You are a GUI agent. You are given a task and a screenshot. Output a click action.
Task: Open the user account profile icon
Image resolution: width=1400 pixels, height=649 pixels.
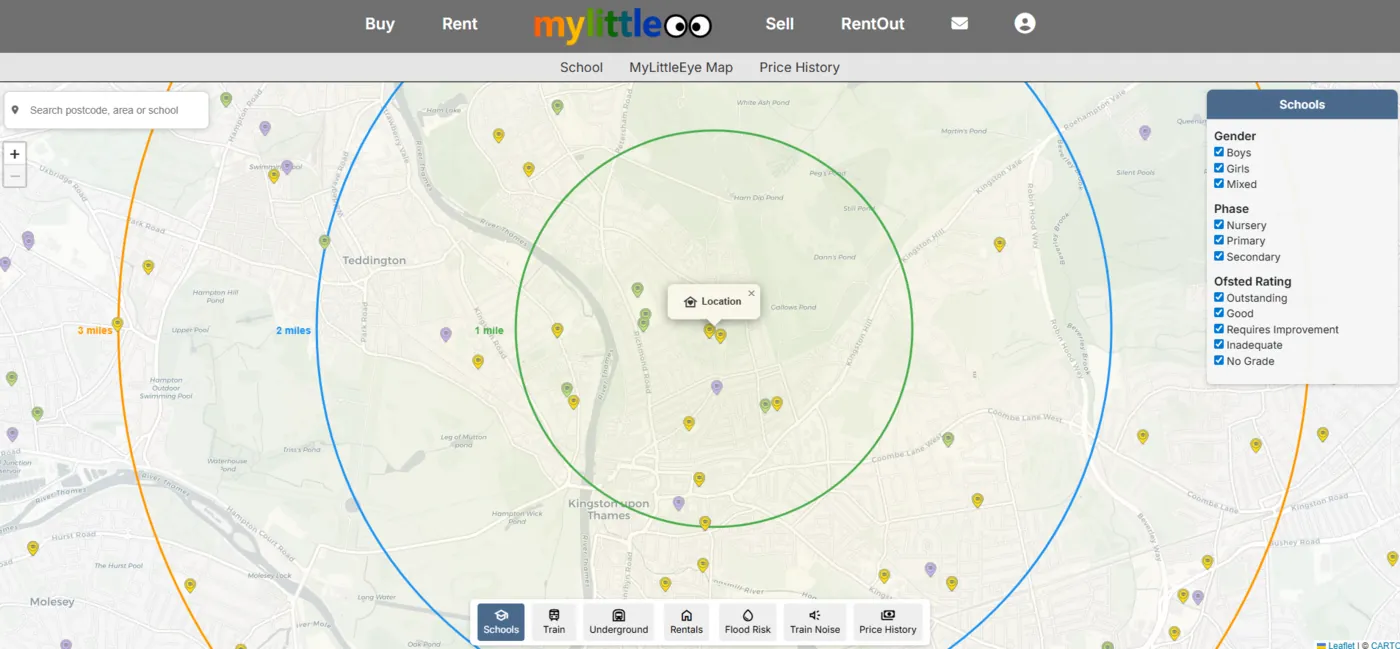[x=1024, y=24]
